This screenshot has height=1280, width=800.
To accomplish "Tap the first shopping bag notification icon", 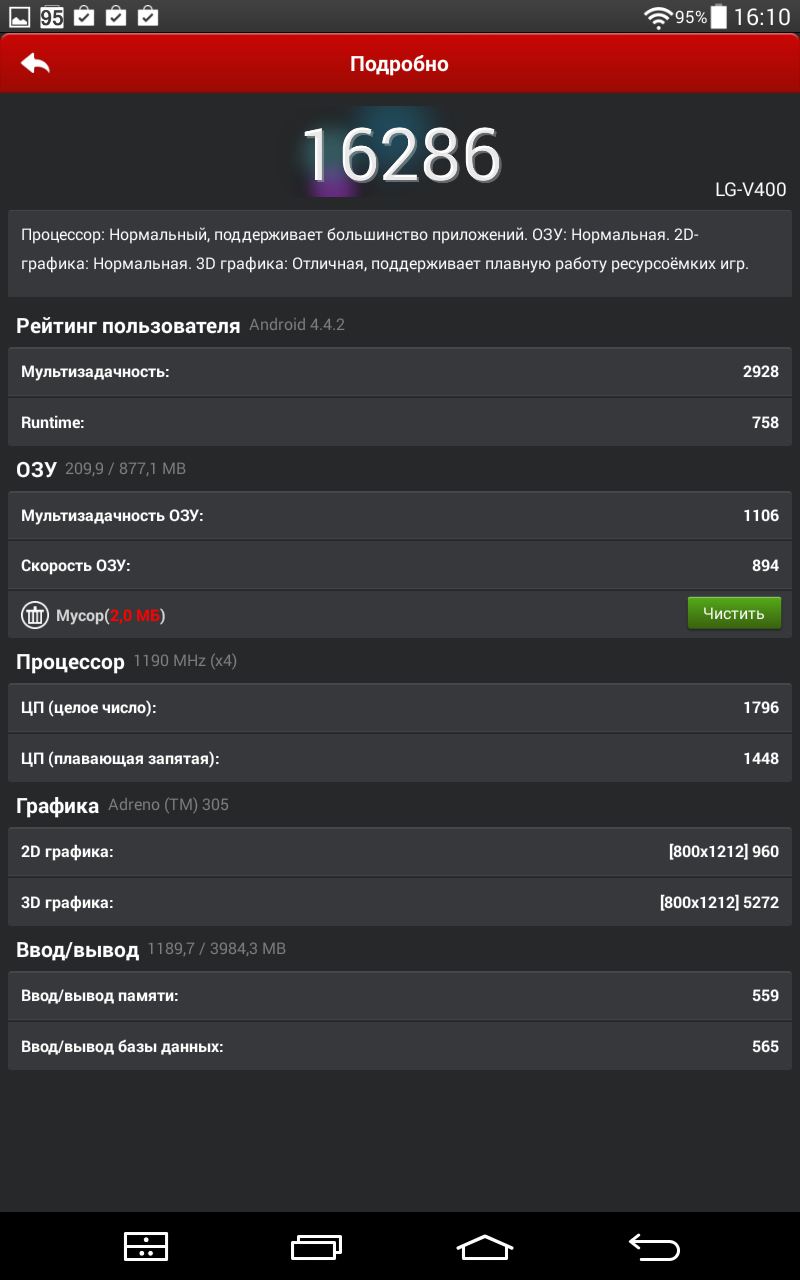I will pos(84,17).
